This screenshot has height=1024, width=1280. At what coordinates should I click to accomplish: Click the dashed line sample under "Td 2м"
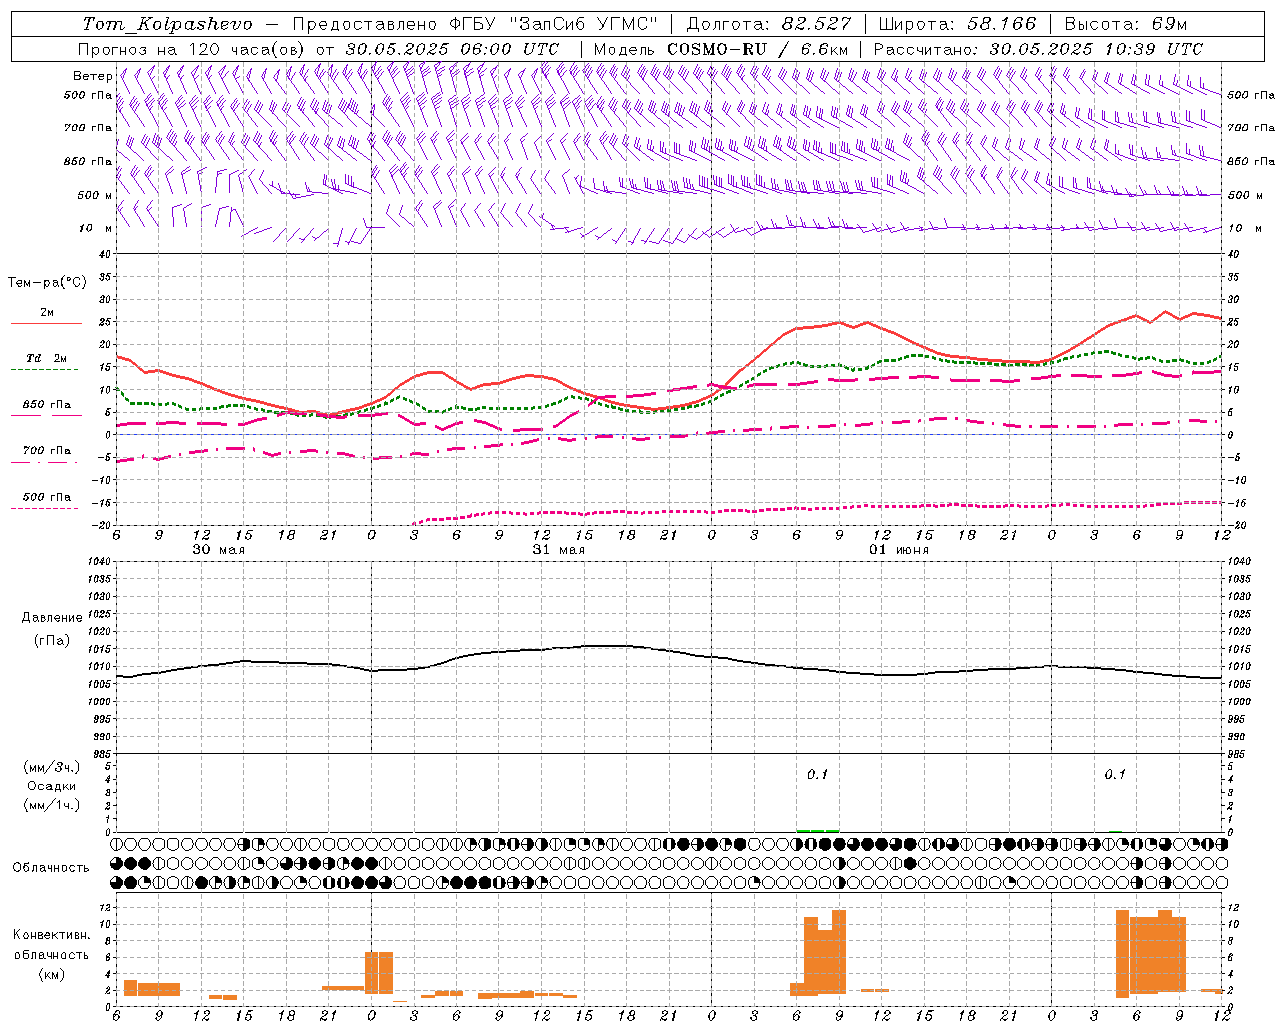(x=45, y=370)
